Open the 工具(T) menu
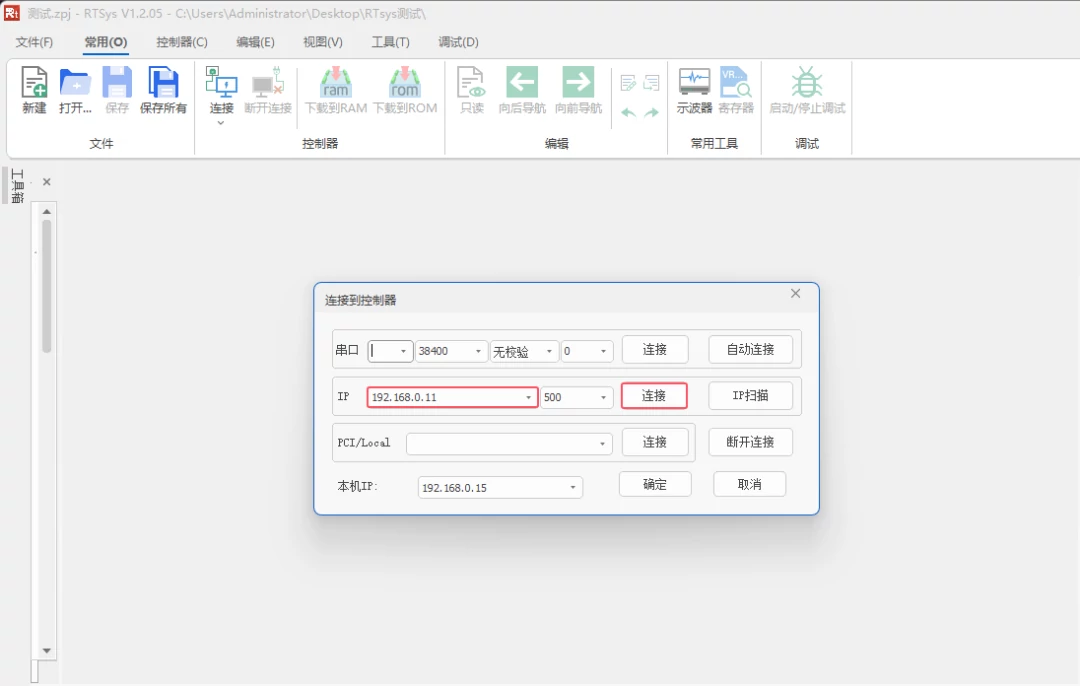Screen dimensions: 1080x686 (391, 42)
